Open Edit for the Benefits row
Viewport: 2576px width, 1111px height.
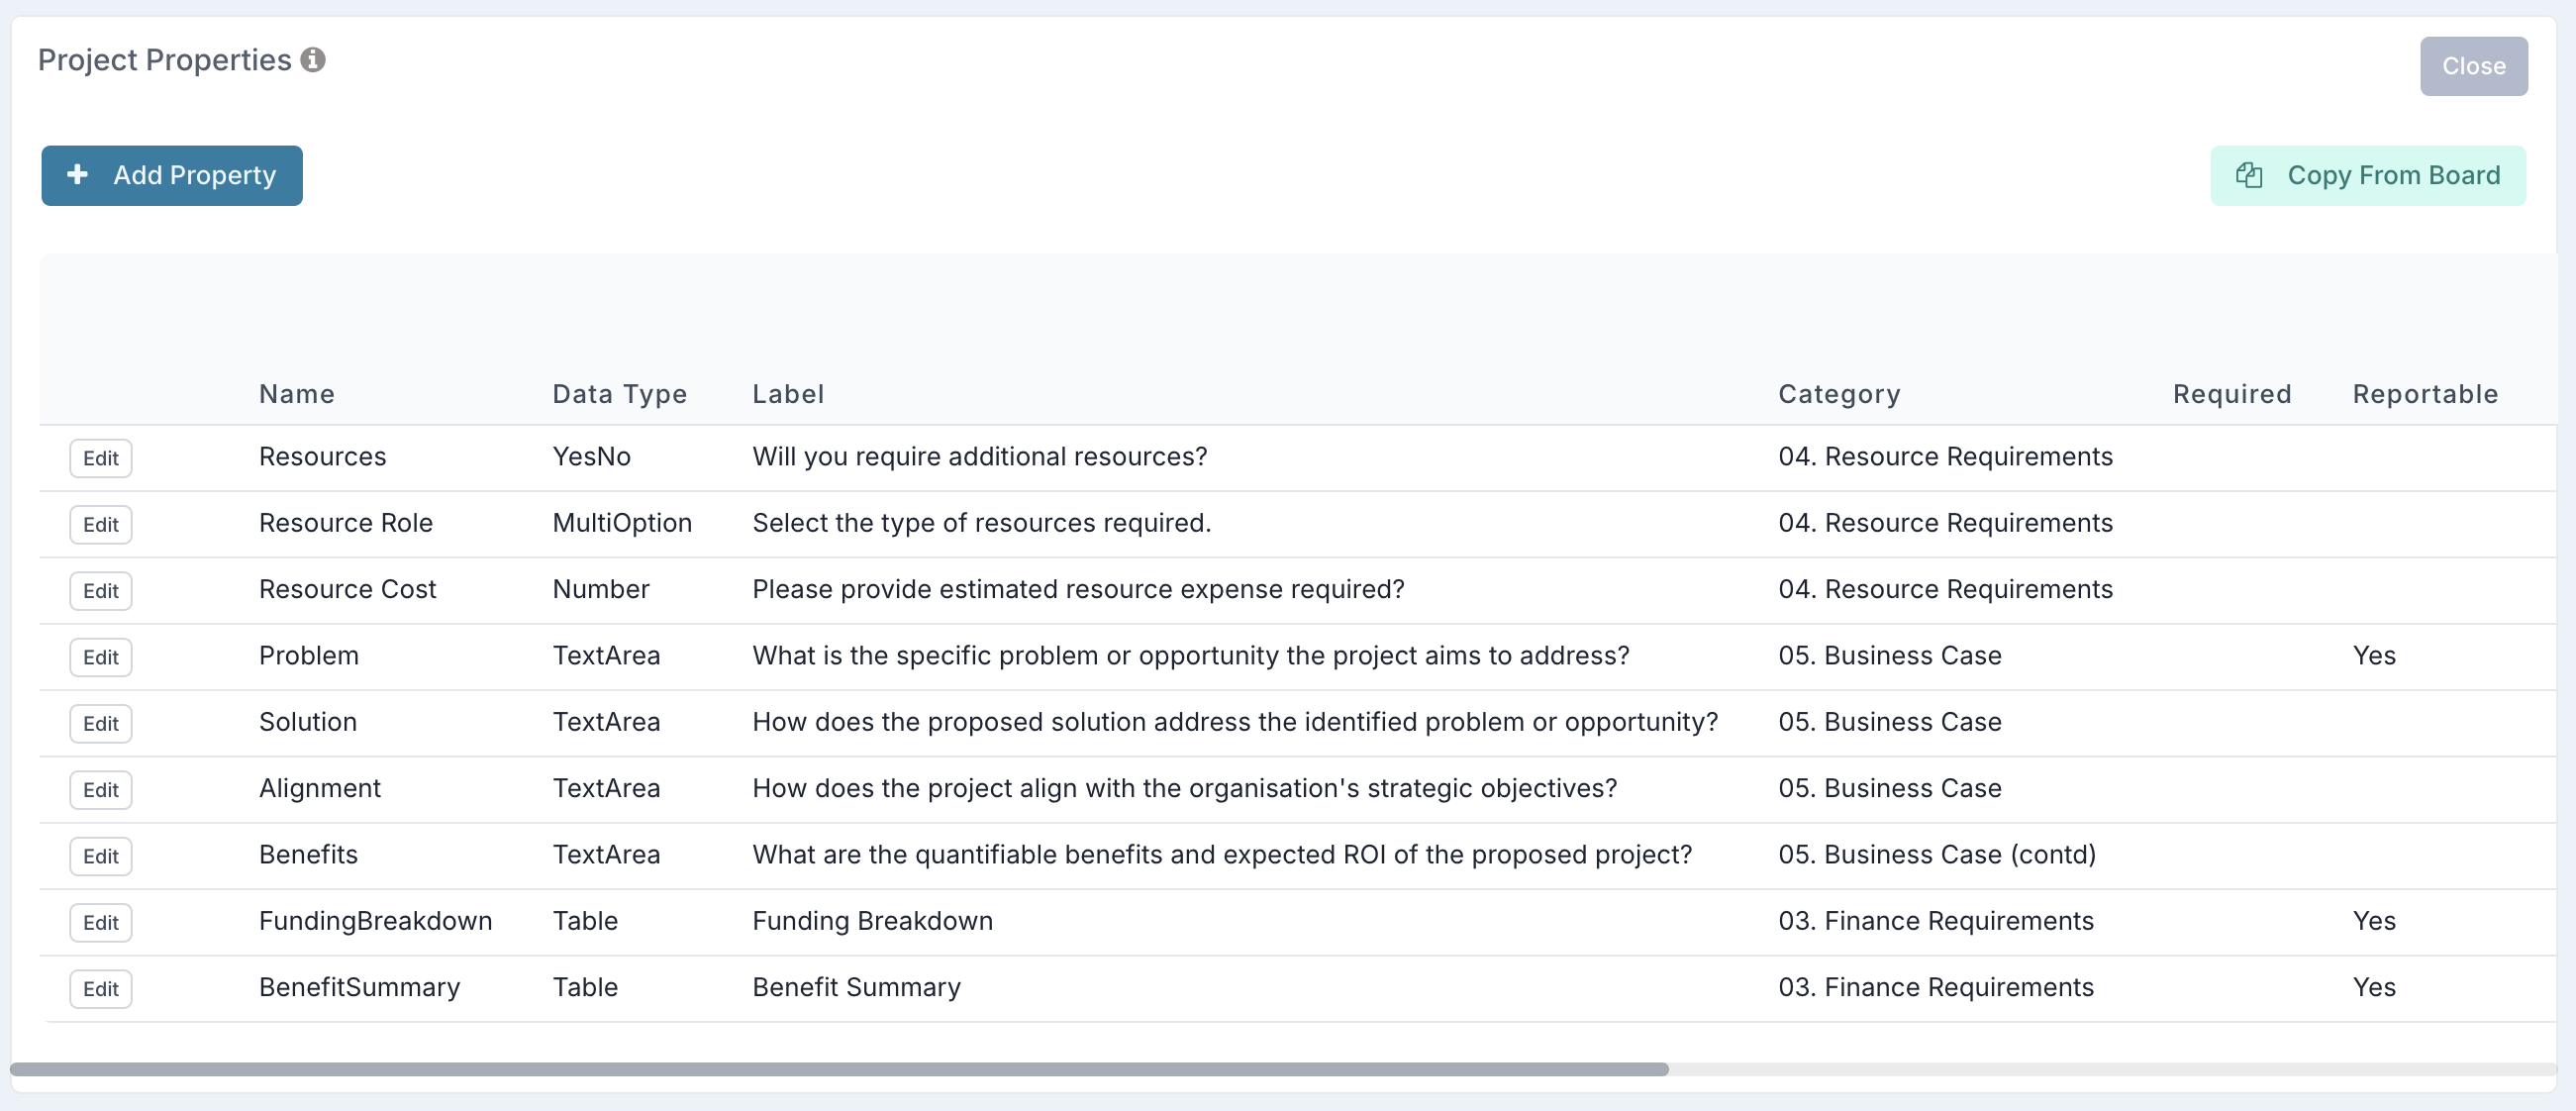point(101,856)
